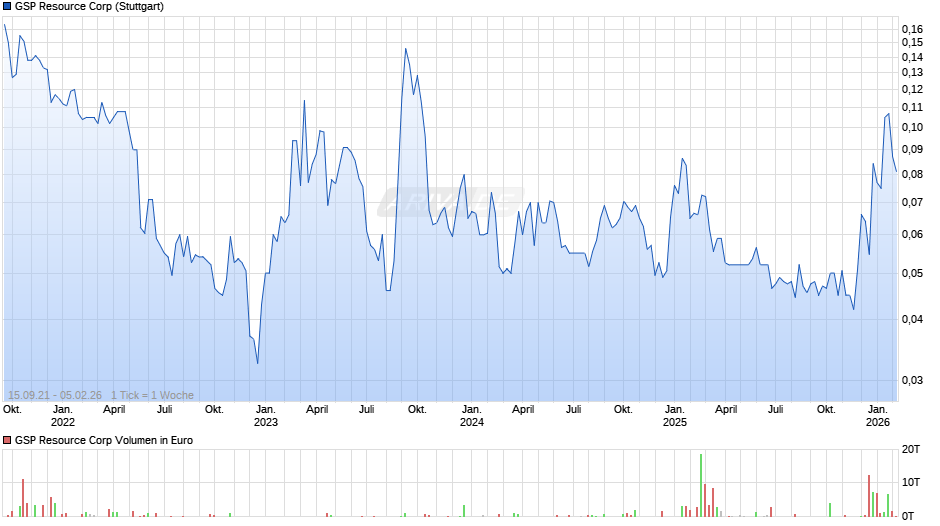The image size is (940, 526).
Task: Click the 0,12 price axis label
Action: [912, 89]
